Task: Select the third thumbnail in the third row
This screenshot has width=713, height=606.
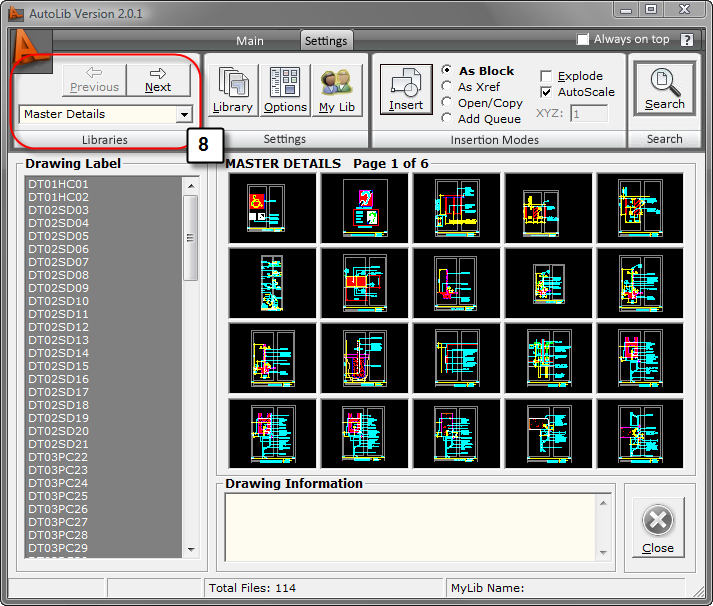Action: click(457, 358)
